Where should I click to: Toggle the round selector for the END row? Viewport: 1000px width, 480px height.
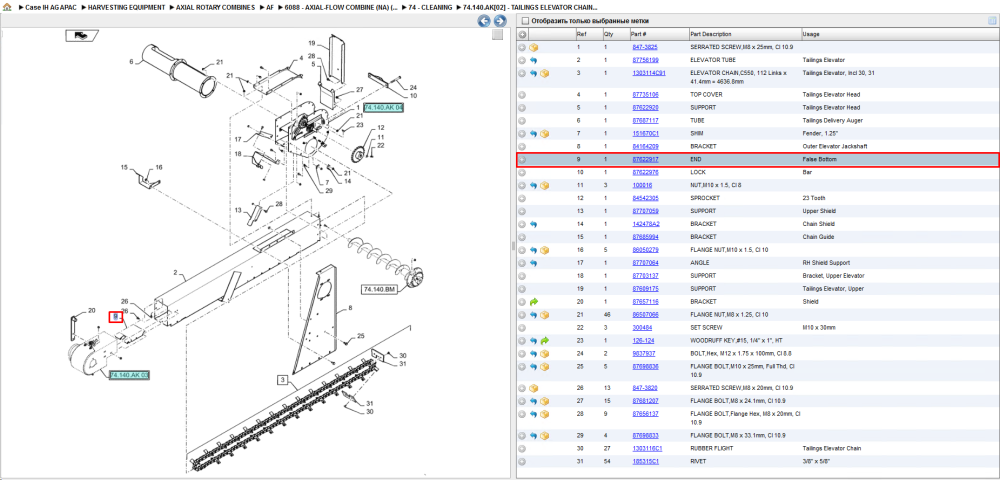pos(522,159)
